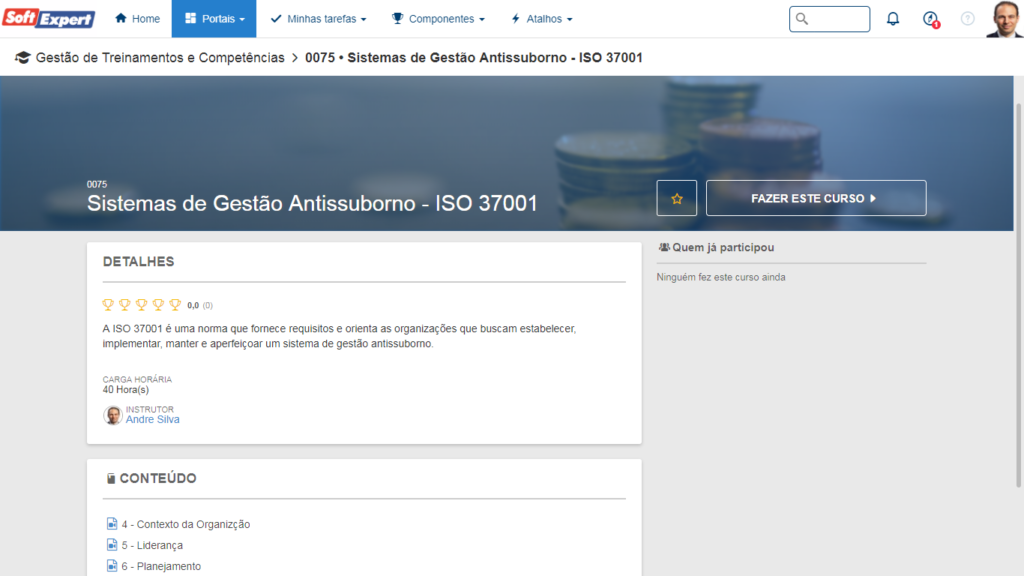Click the fifth trophy rating icon
Screen dimensions: 1024x576
click(x=175, y=305)
